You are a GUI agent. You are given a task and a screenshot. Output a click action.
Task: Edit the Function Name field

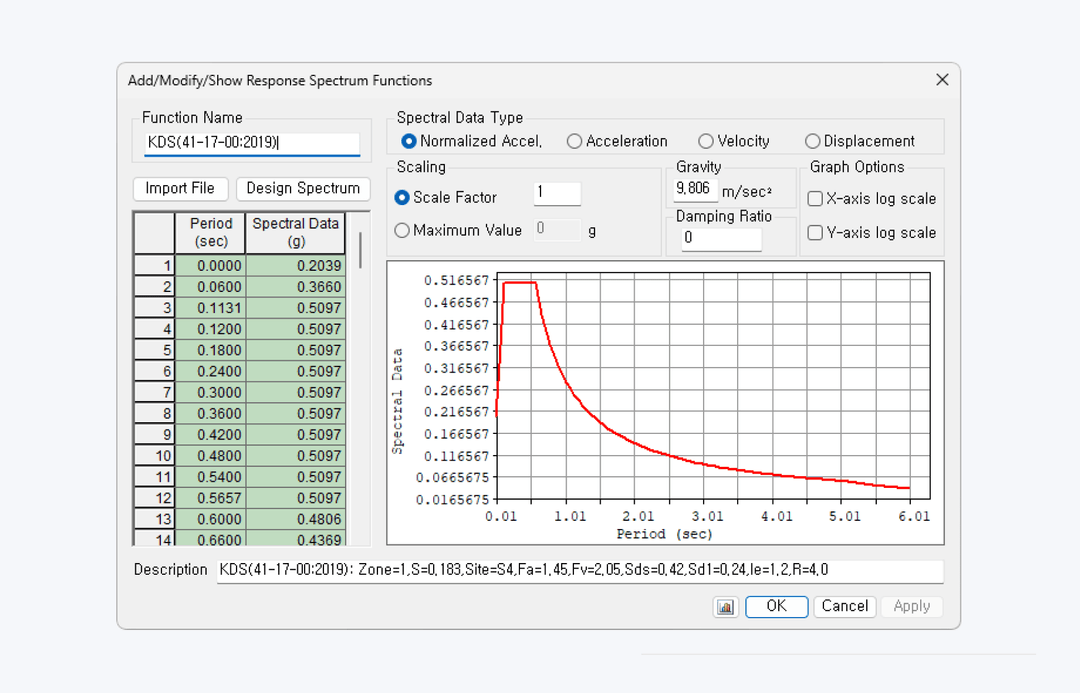tap(252, 143)
